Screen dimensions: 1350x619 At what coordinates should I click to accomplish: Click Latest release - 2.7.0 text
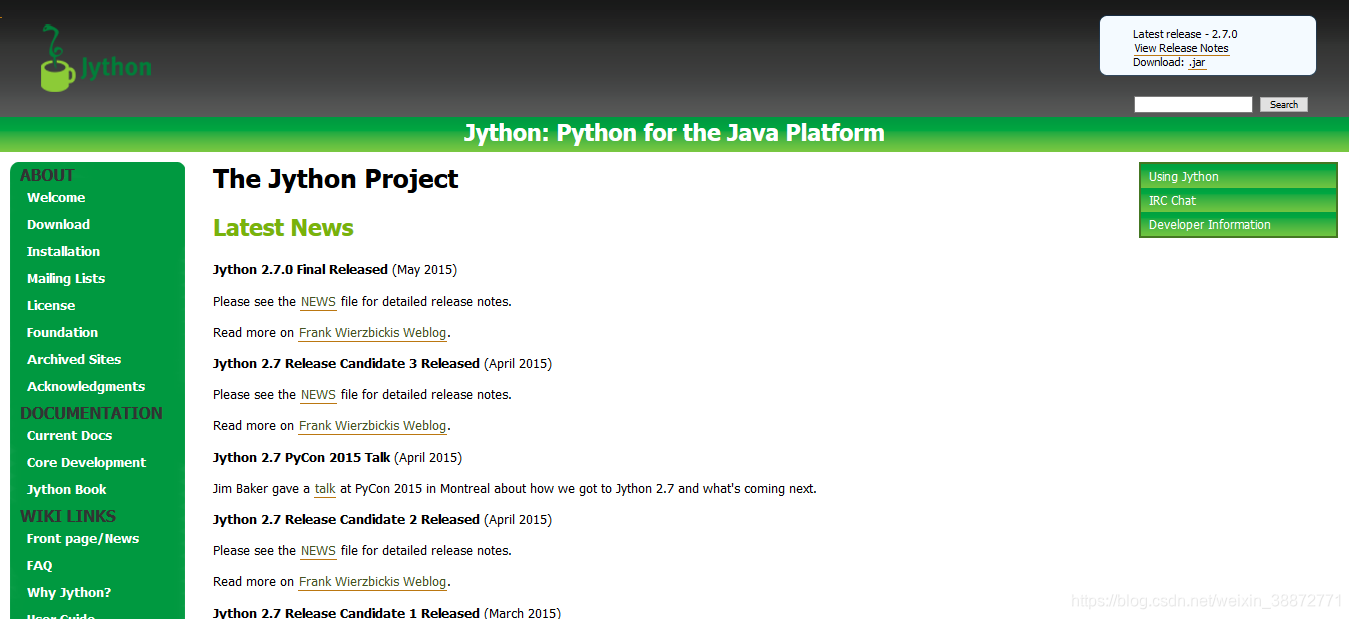pos(1185,34)
